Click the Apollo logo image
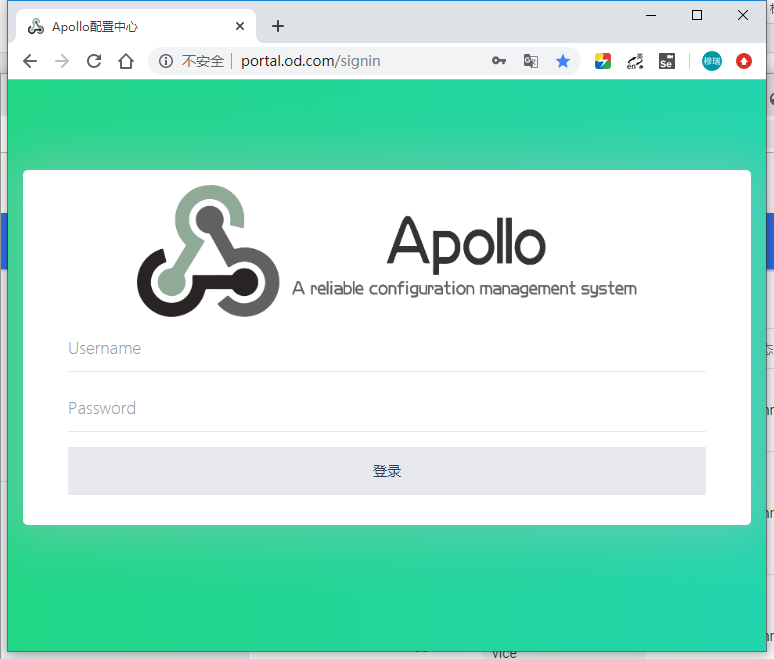 tap(208, 251)
